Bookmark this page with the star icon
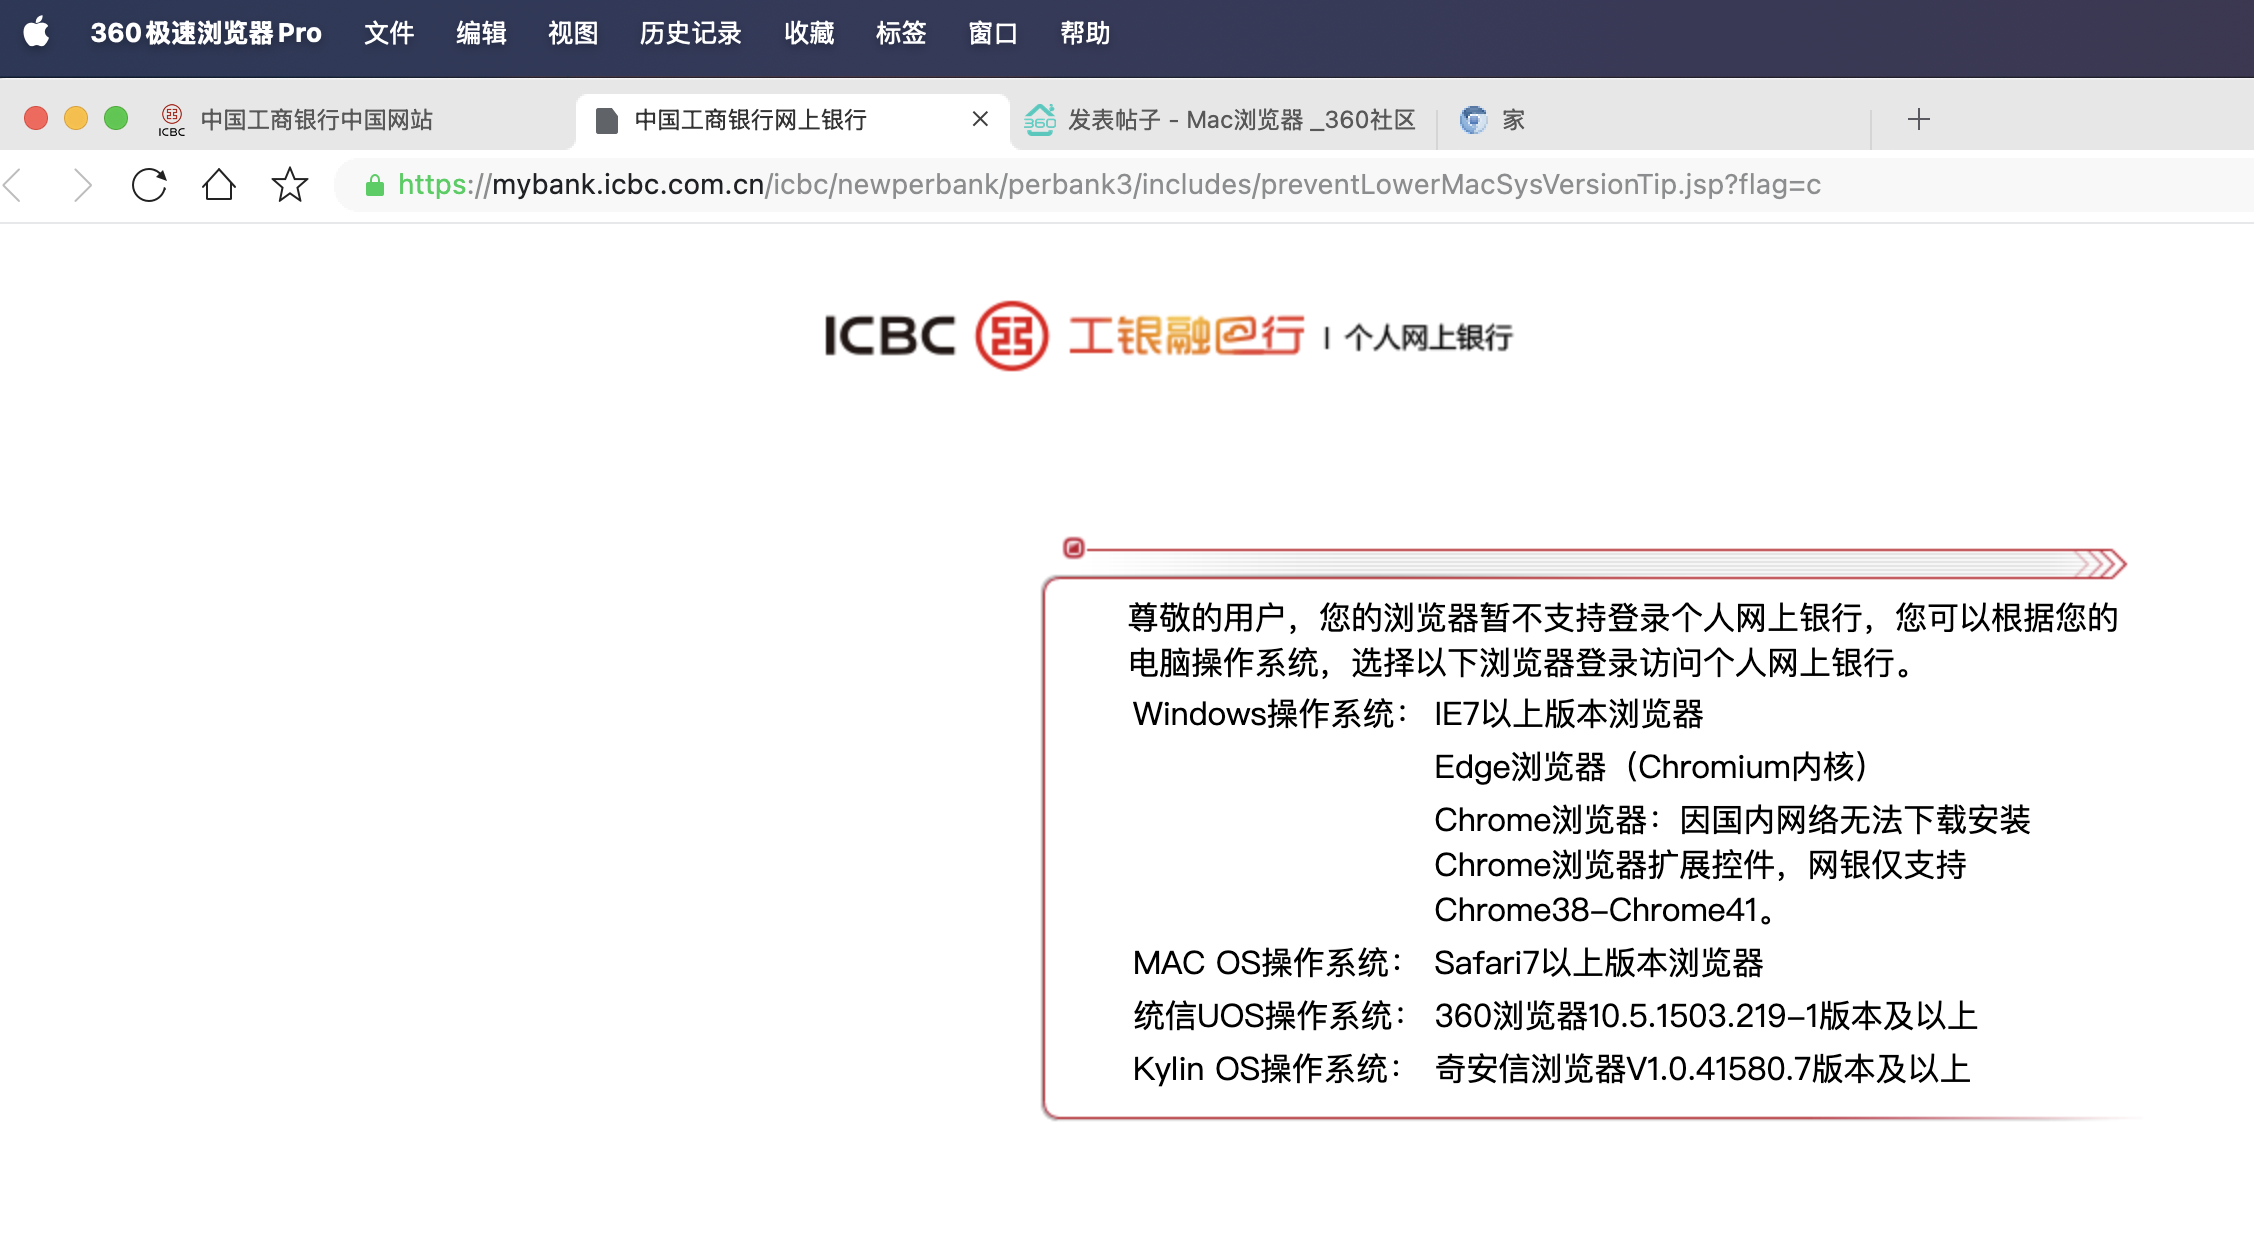 (x=290, y=185)
